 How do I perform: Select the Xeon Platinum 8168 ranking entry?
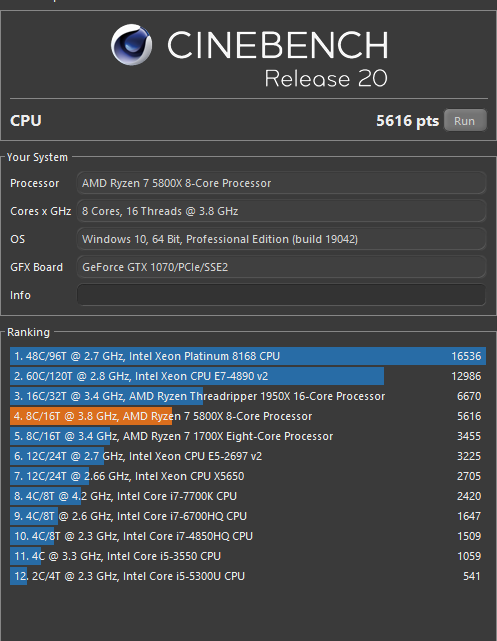click(248, 356)
